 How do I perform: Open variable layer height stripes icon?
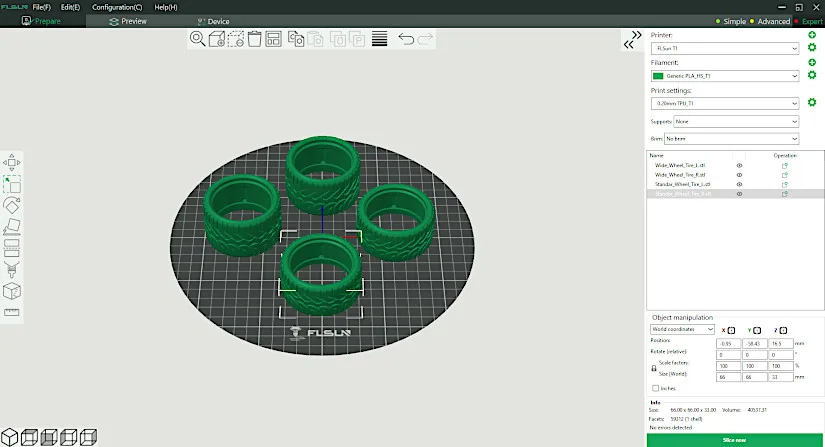379,39
